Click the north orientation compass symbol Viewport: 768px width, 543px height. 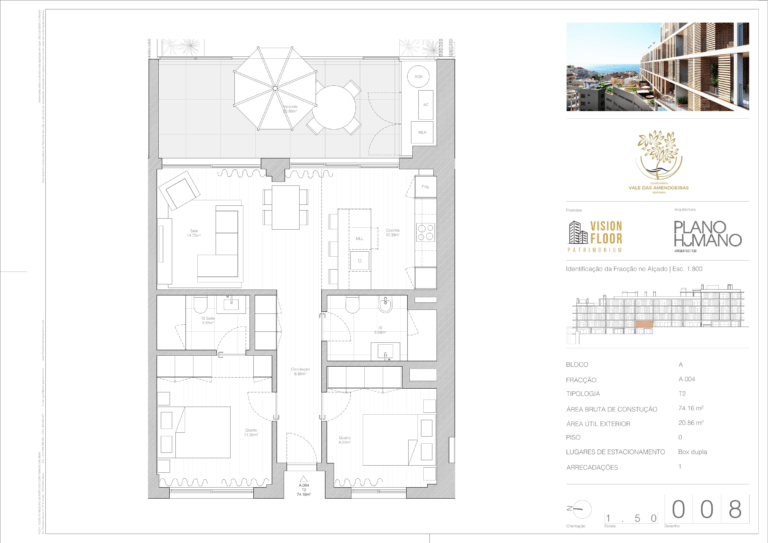[579, 506]
